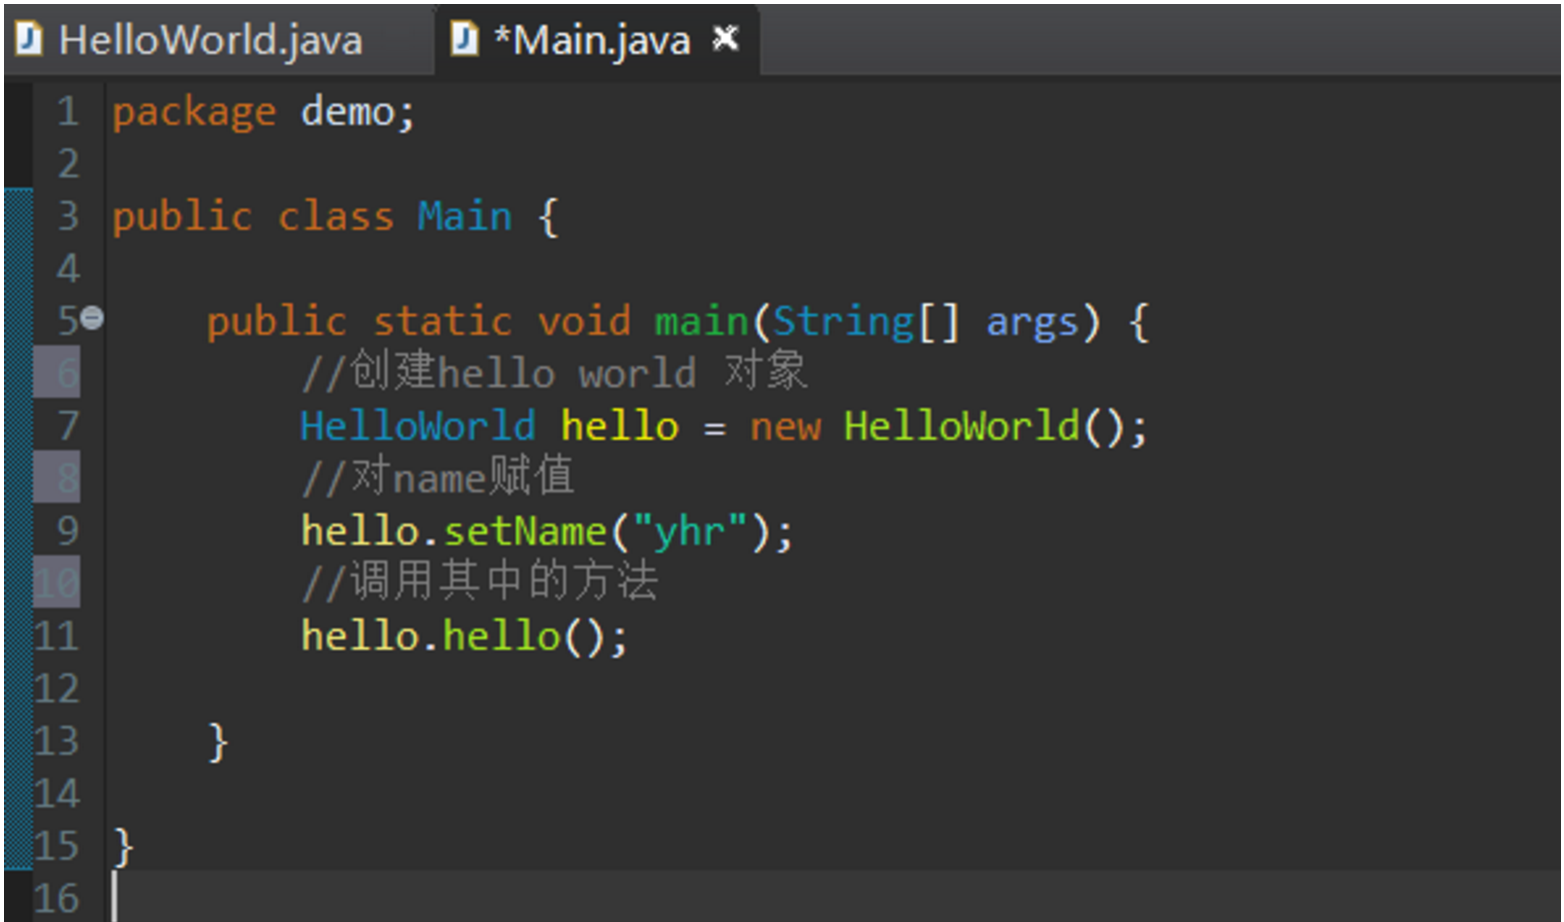Click the Main class name declaration
This screenshot has height=922, width=1564.
tap(464, 217)
